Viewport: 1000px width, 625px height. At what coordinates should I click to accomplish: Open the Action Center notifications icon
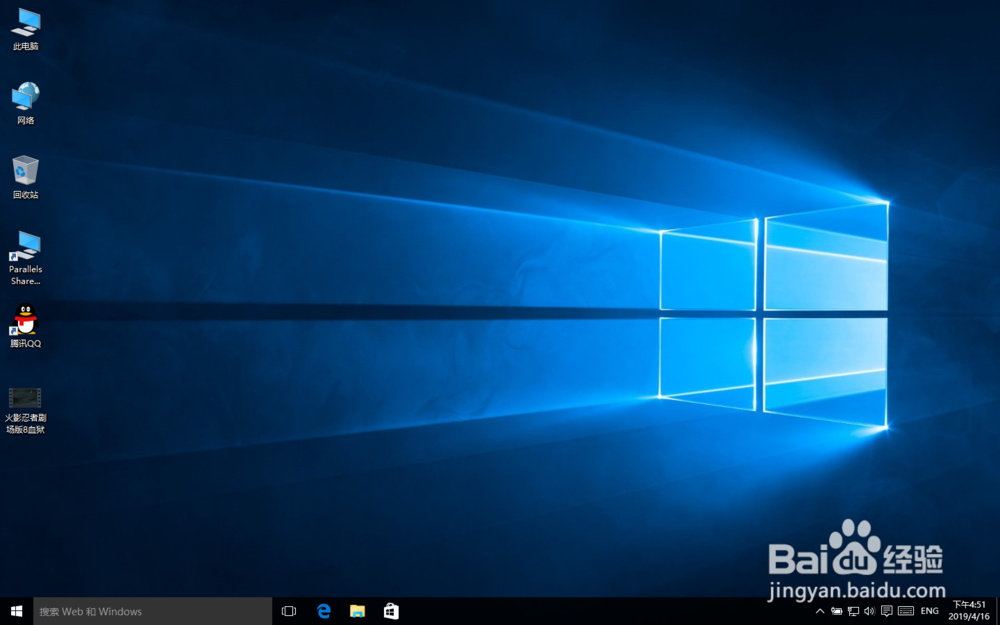(886, 611)
